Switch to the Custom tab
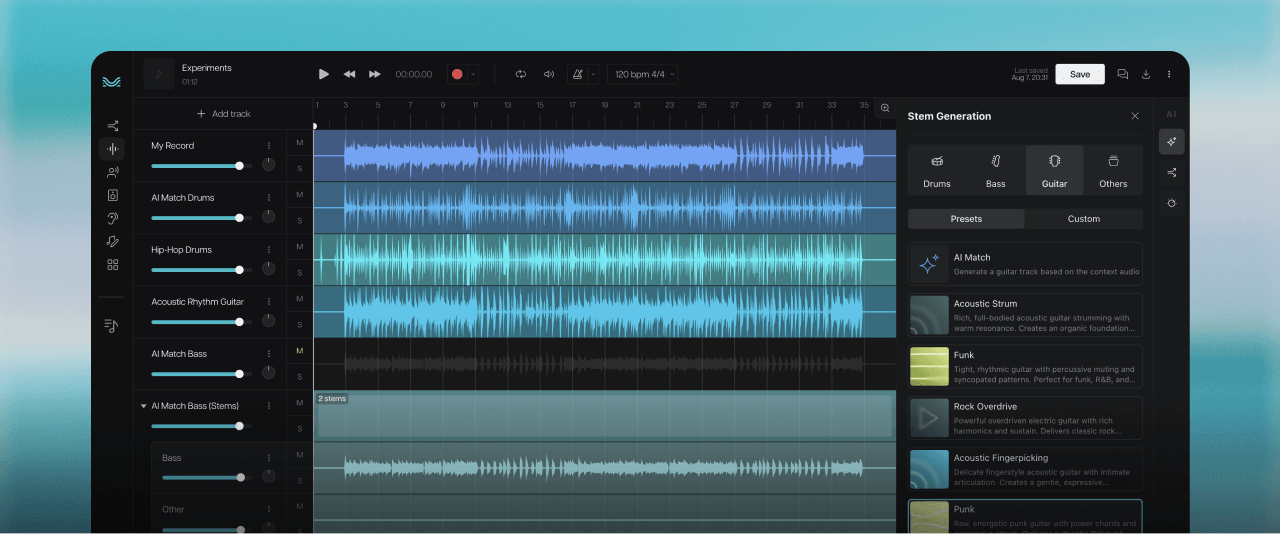Screen dimensions: 1280x534 click(1083, 219)
